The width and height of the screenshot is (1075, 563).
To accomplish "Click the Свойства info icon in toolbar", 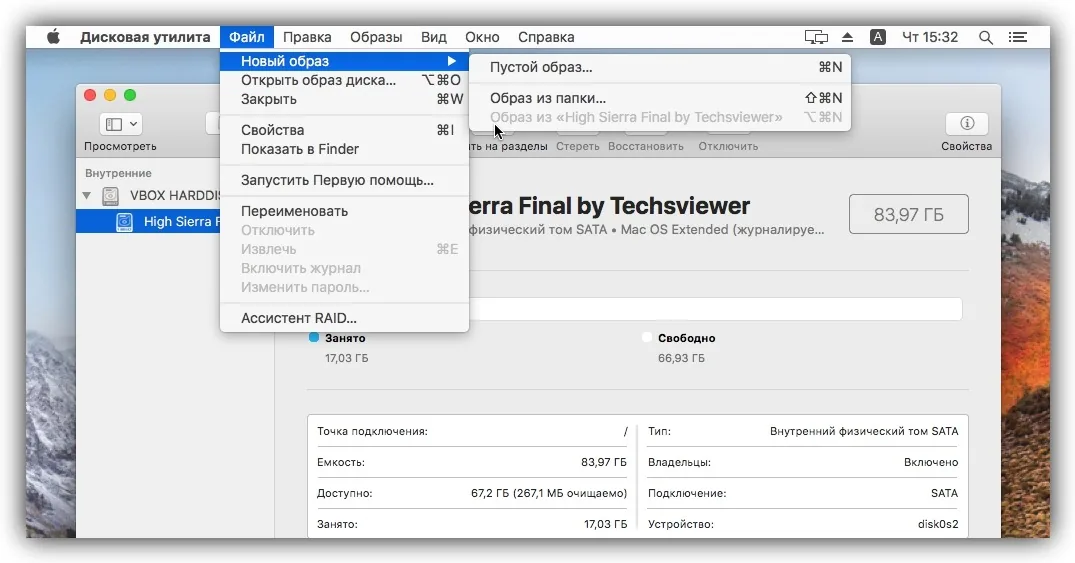I will tap(967, 123).
